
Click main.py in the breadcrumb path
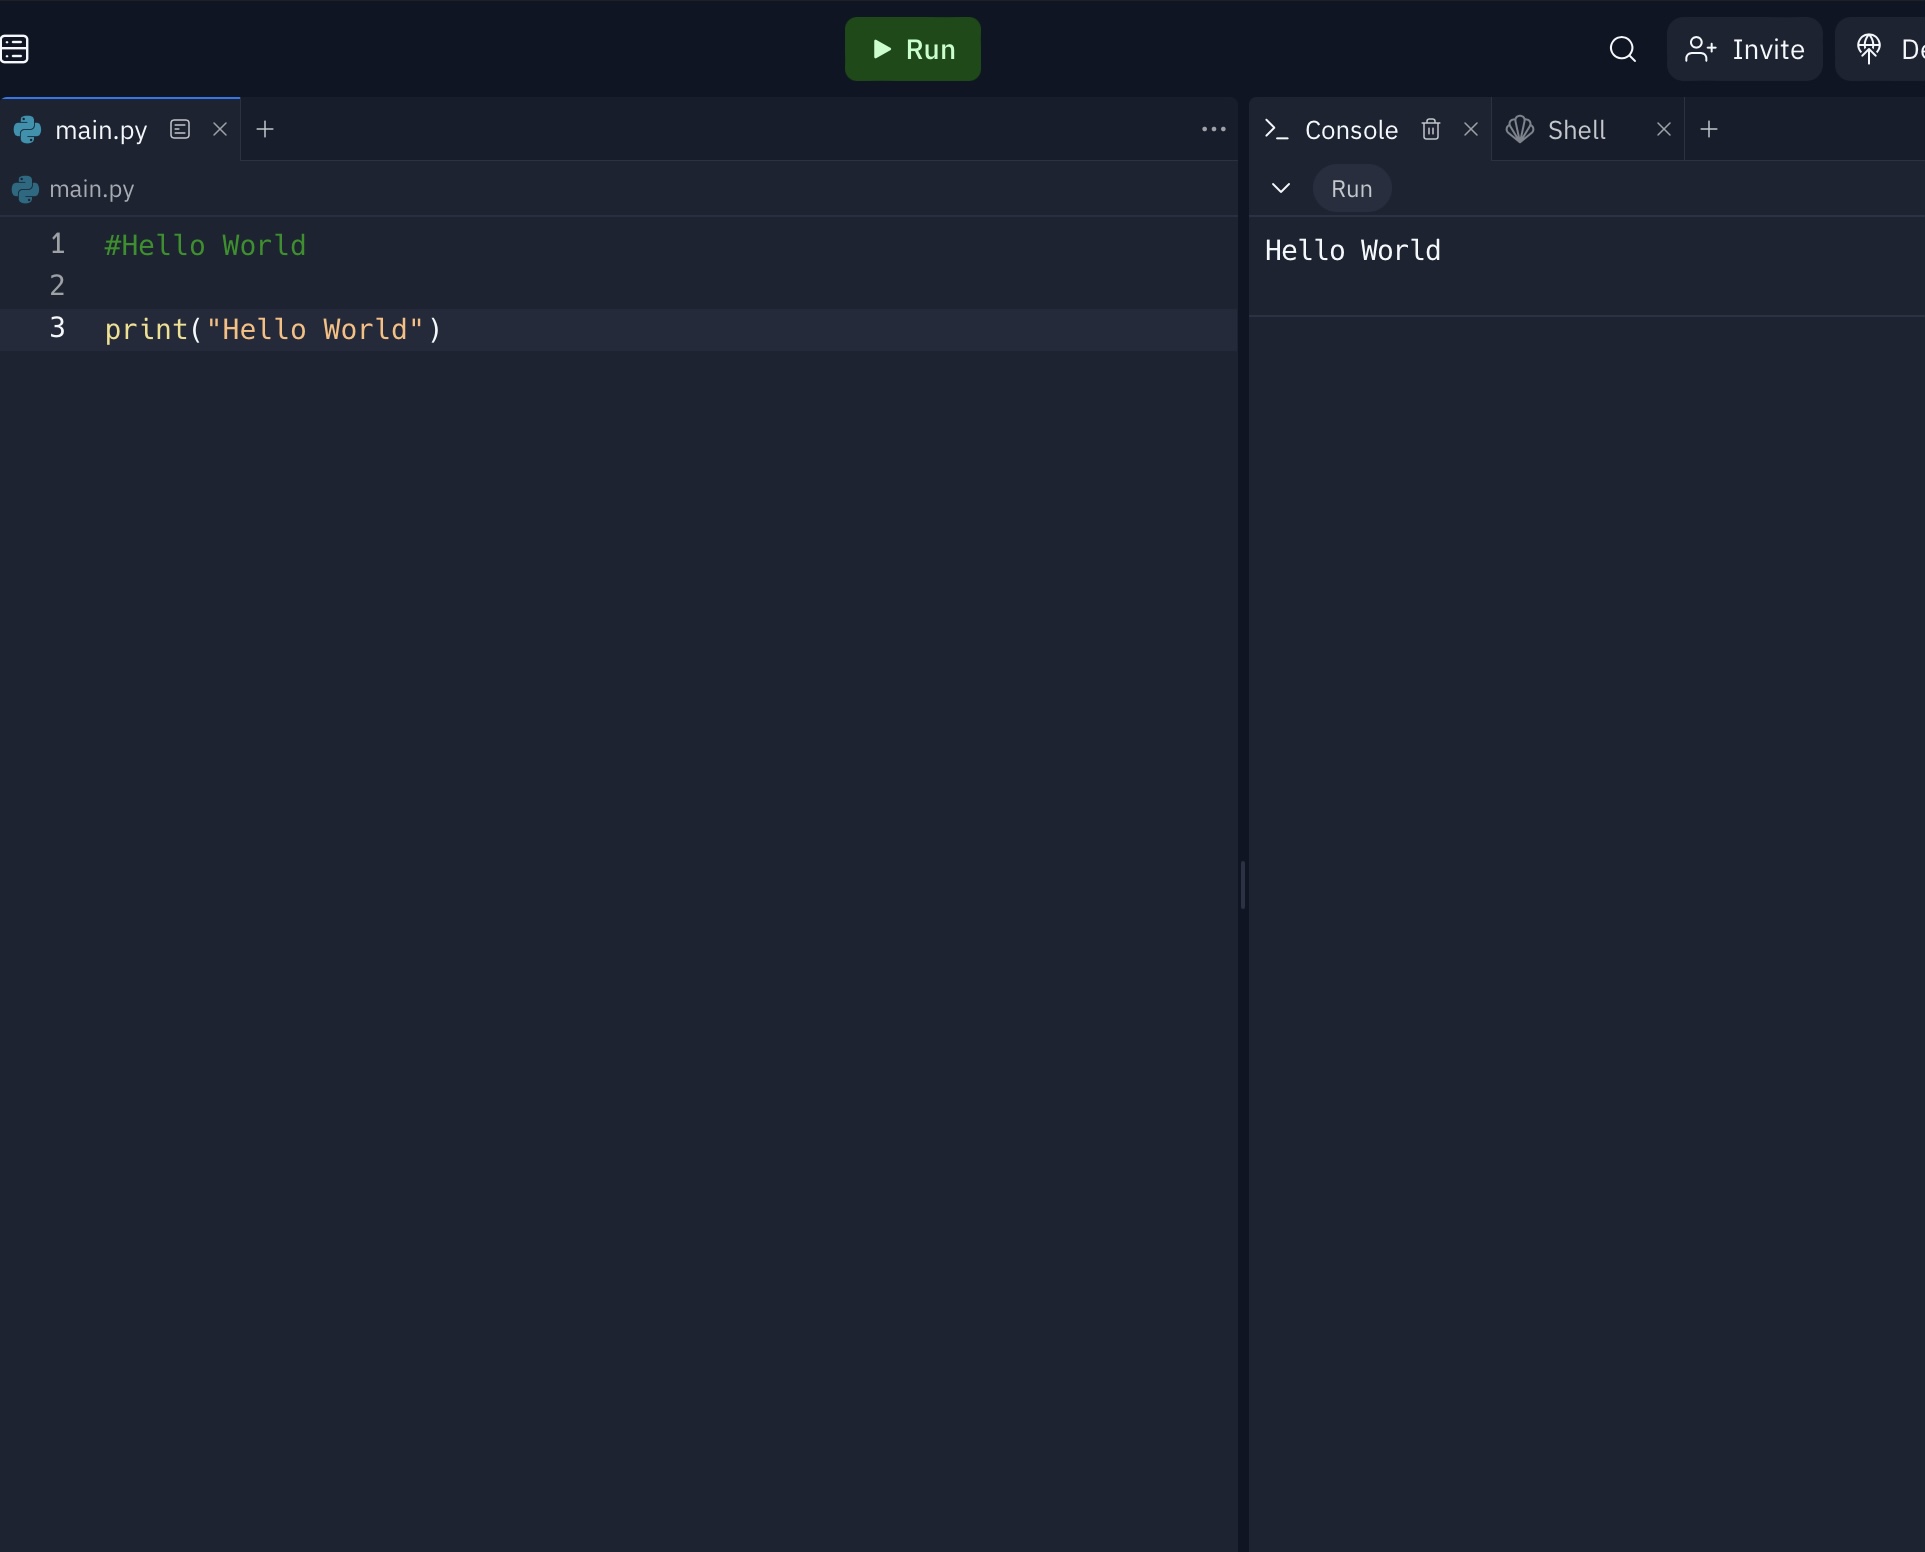click(90, 189)
